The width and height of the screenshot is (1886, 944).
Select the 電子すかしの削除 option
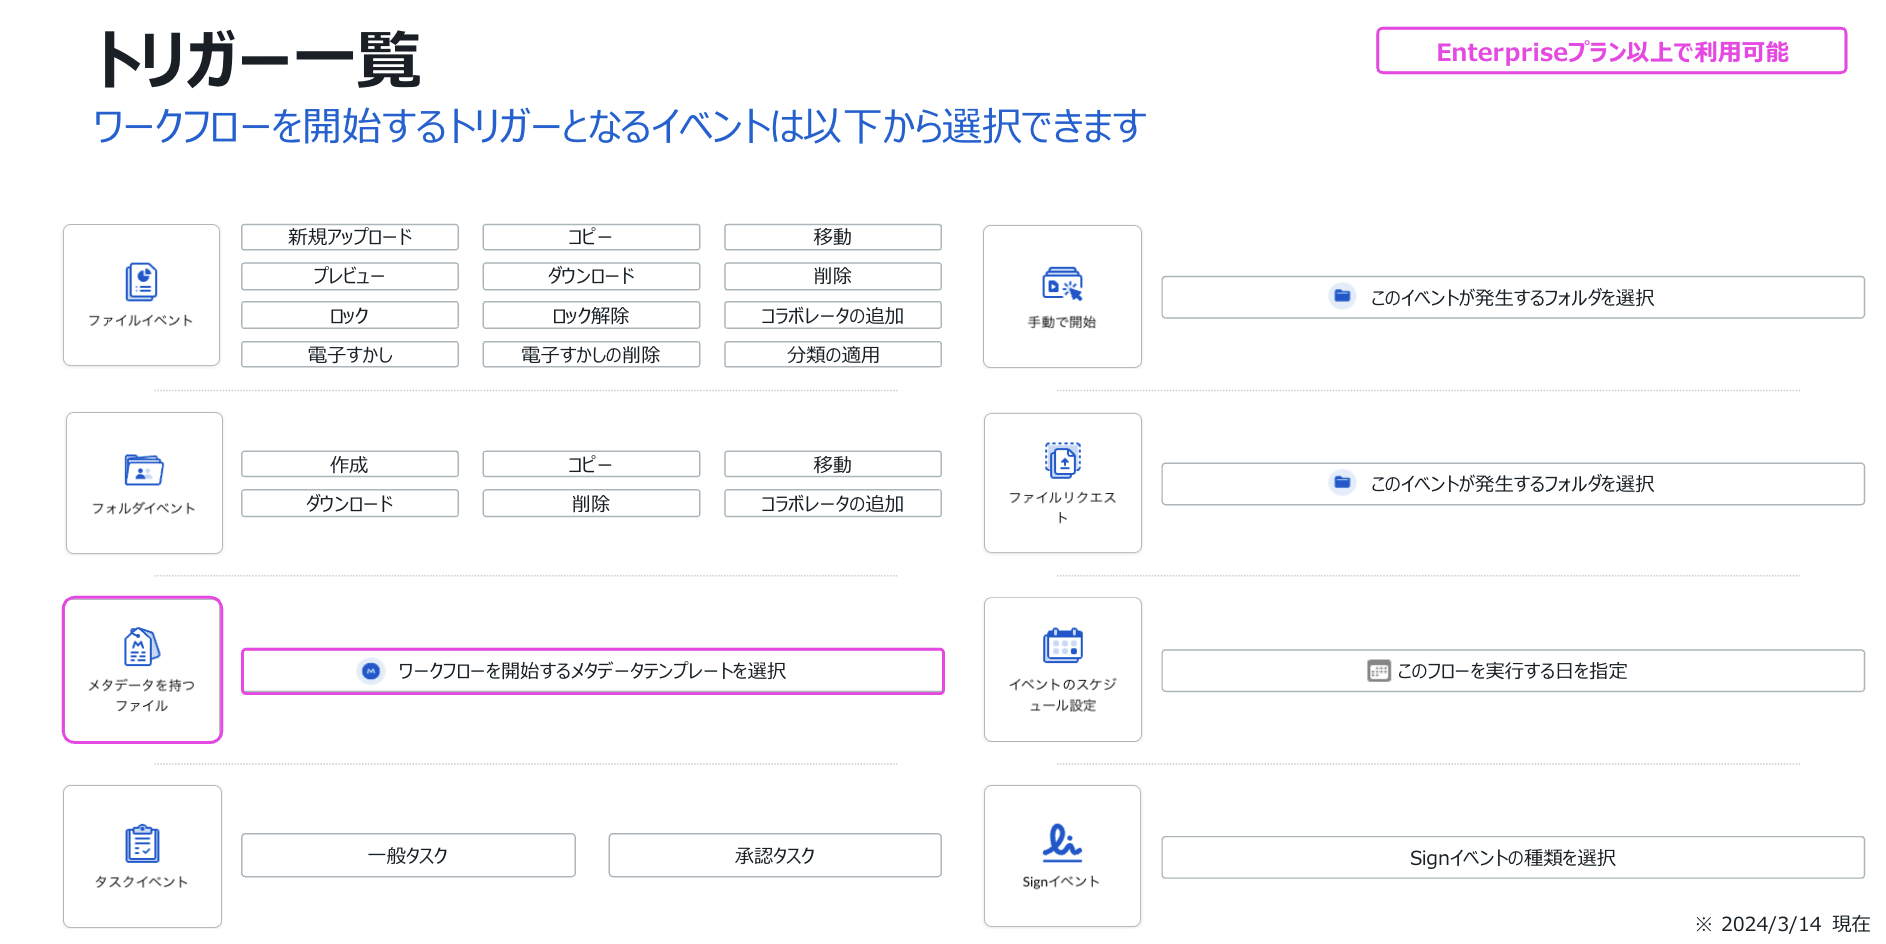(x=591, y=355)
